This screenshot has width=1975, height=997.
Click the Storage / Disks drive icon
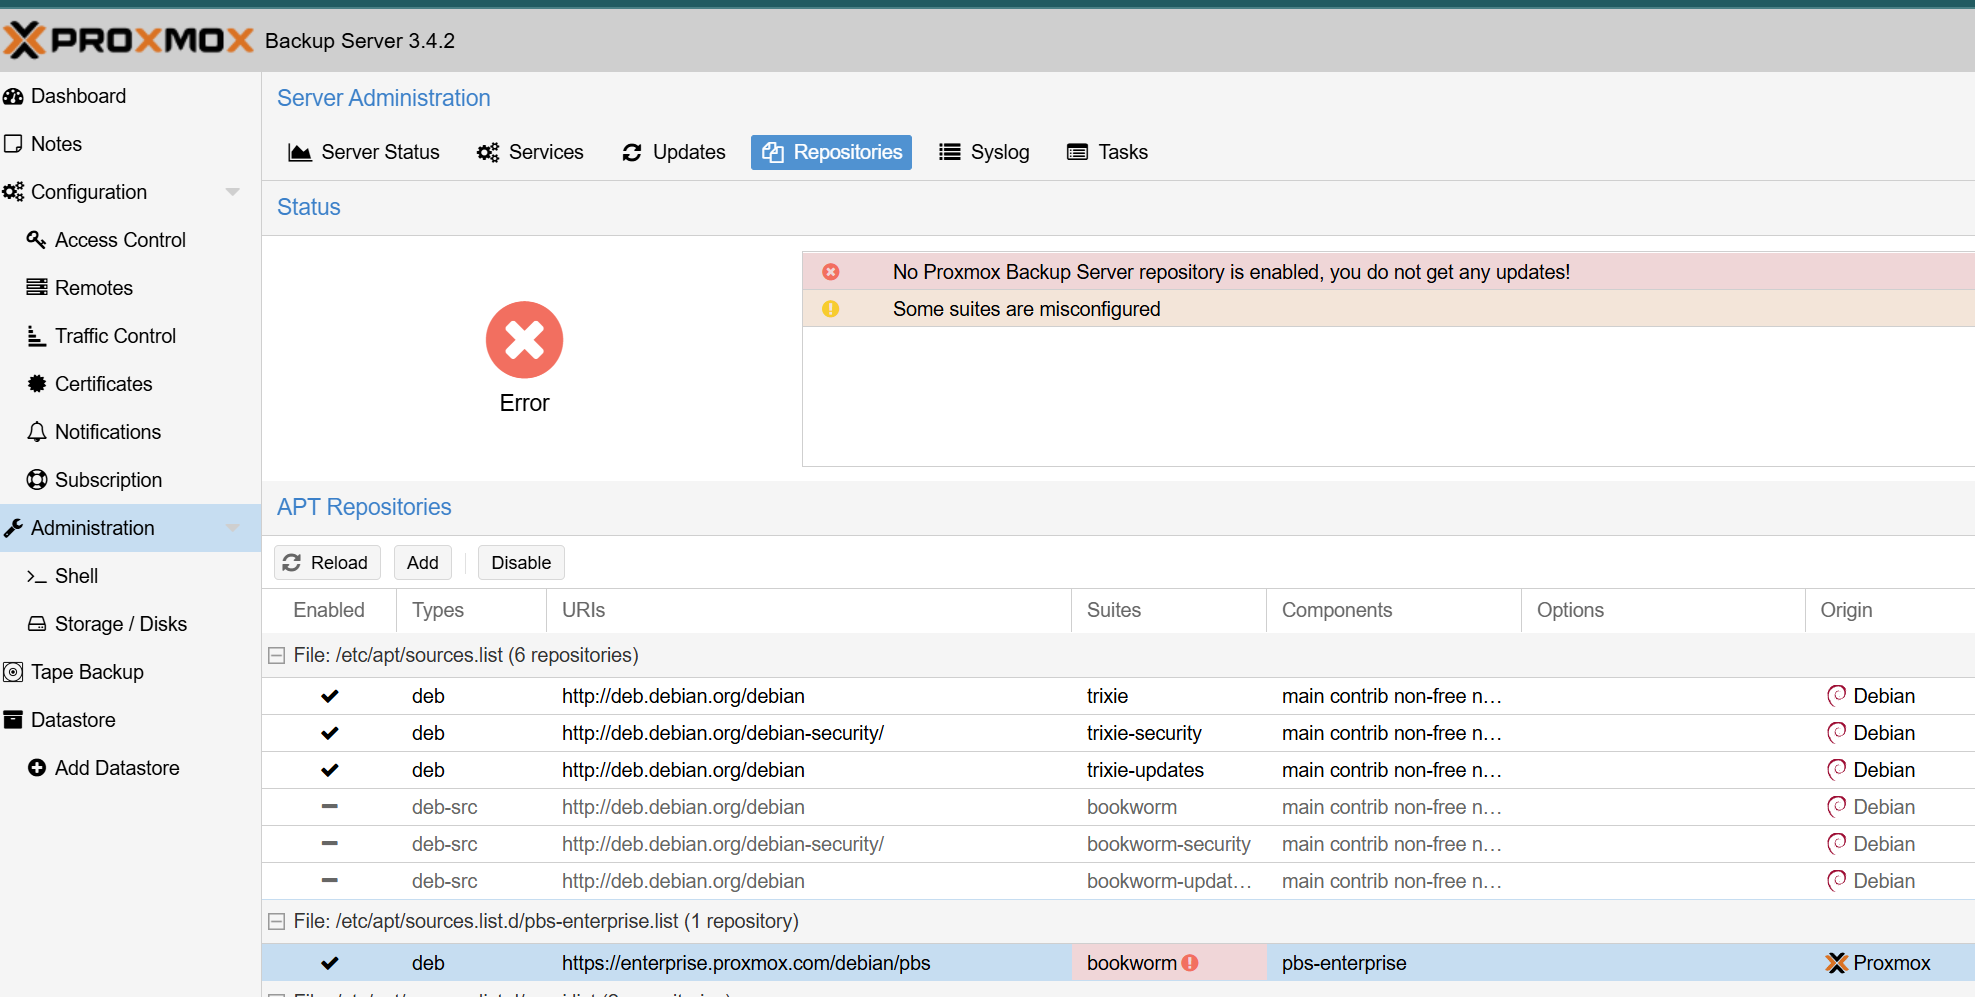37,624
